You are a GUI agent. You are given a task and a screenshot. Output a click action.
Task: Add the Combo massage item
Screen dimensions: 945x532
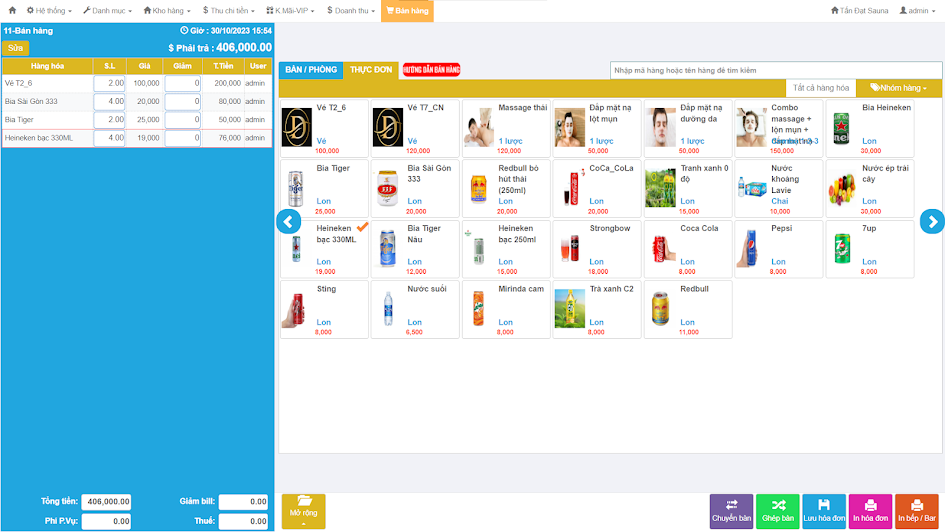(x=779, y=128)
